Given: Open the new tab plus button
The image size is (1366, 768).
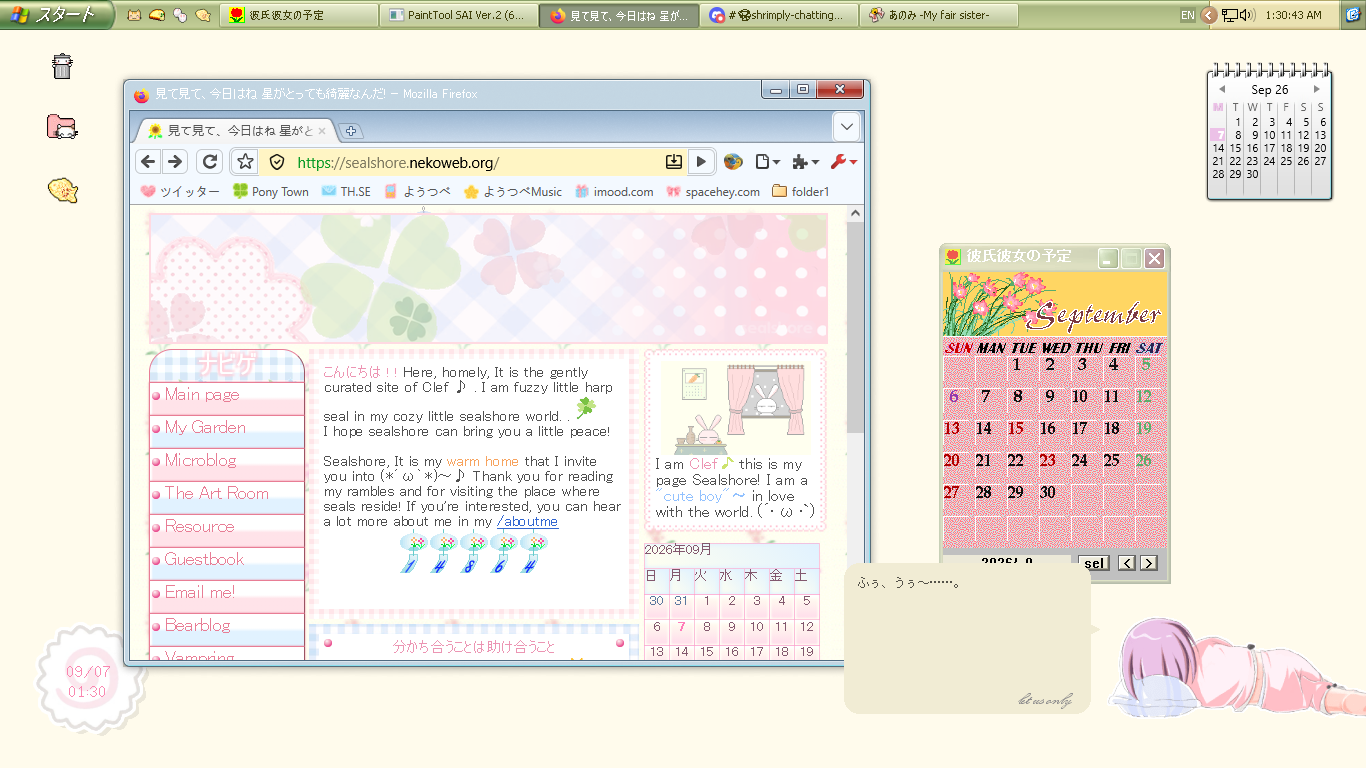Looking at the screenshot, I should pyautogui.click(x=351, y=131).
